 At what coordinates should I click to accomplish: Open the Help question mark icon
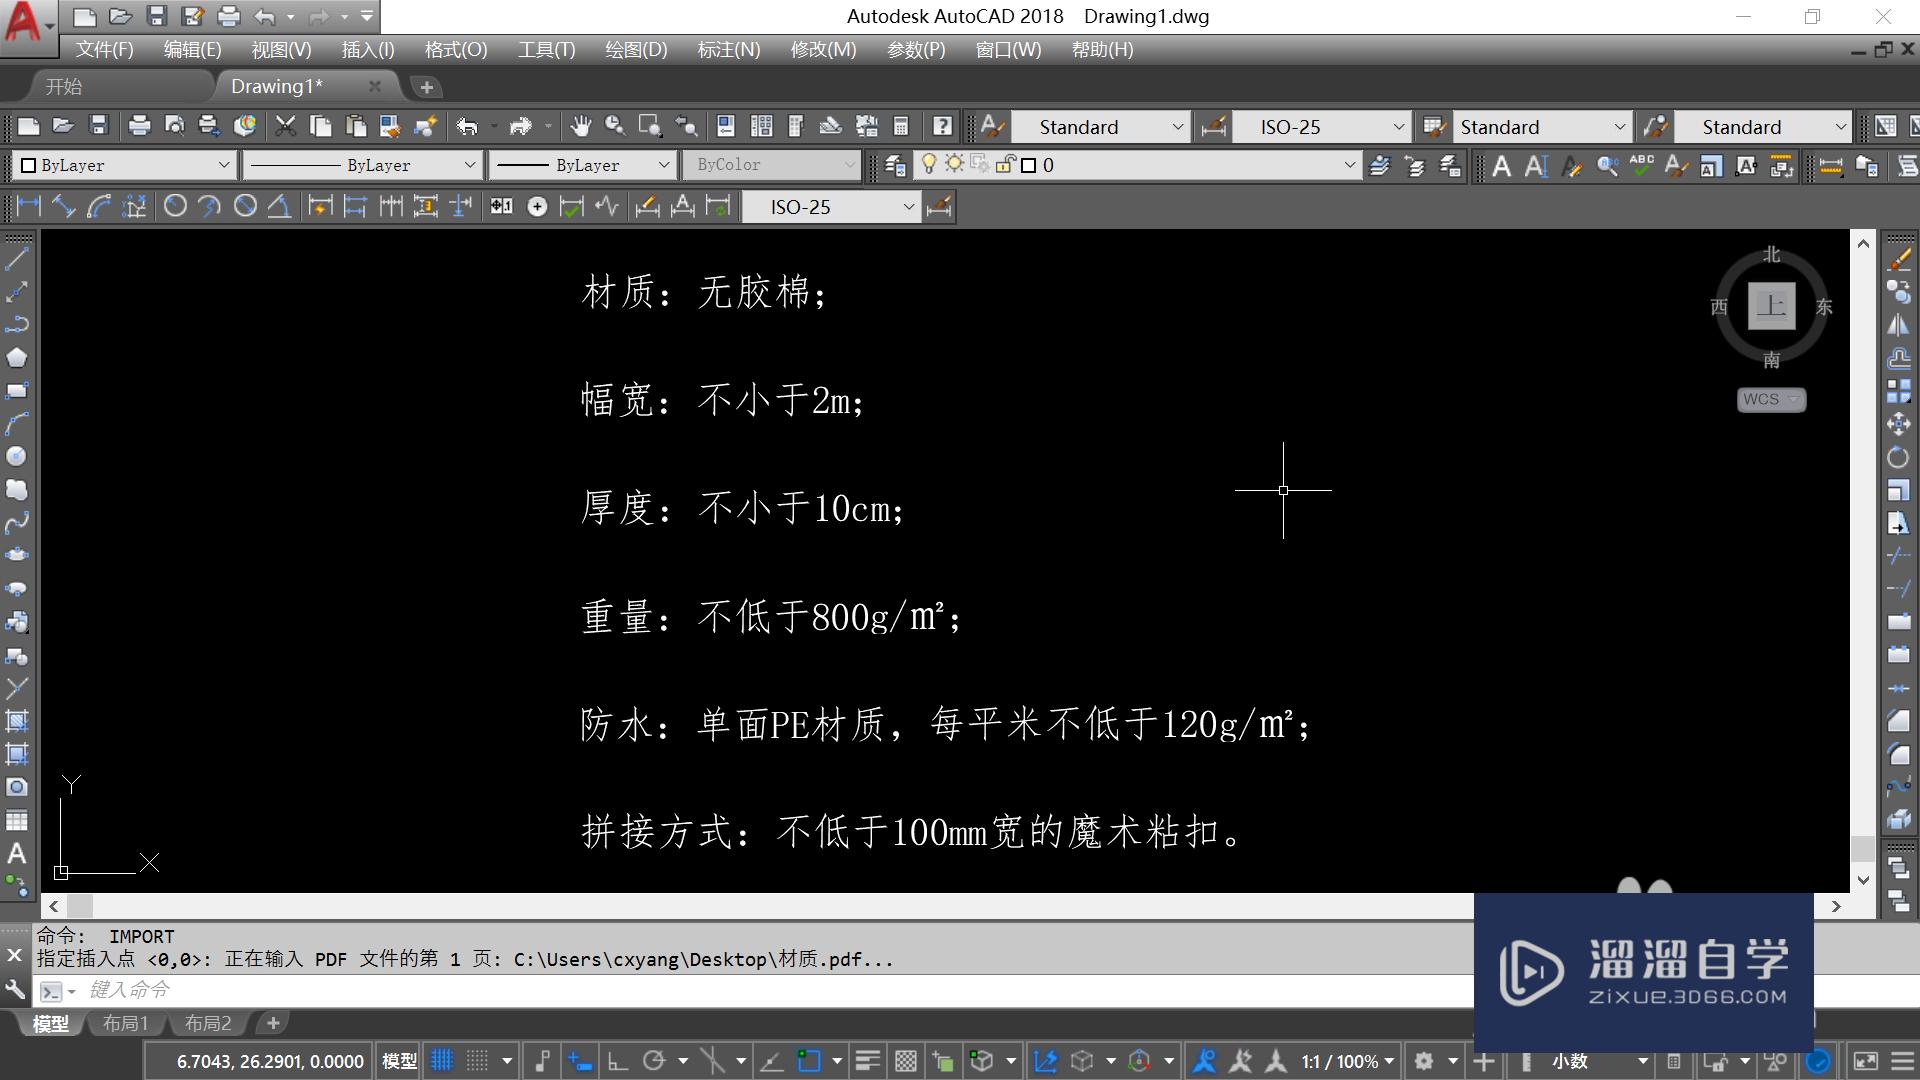(942, 126)
